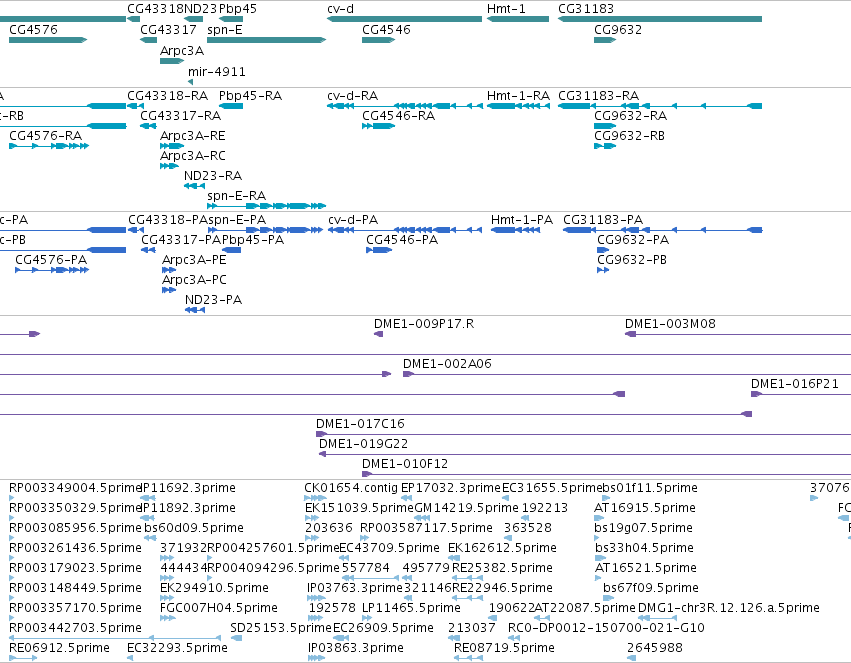Select the CG9632-PB coding sequence
851x663 pixels.
pyautogui.click(x=603, y=270)
